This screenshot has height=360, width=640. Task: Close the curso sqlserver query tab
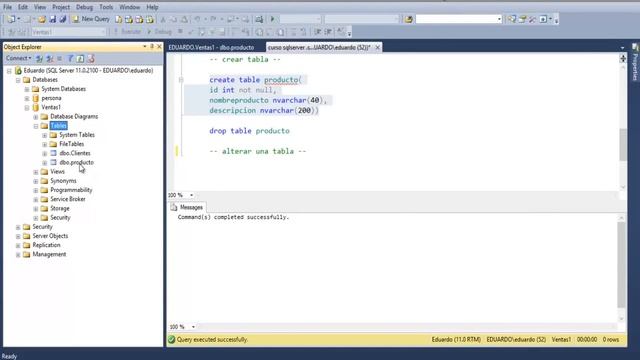[x=378, y=47]
